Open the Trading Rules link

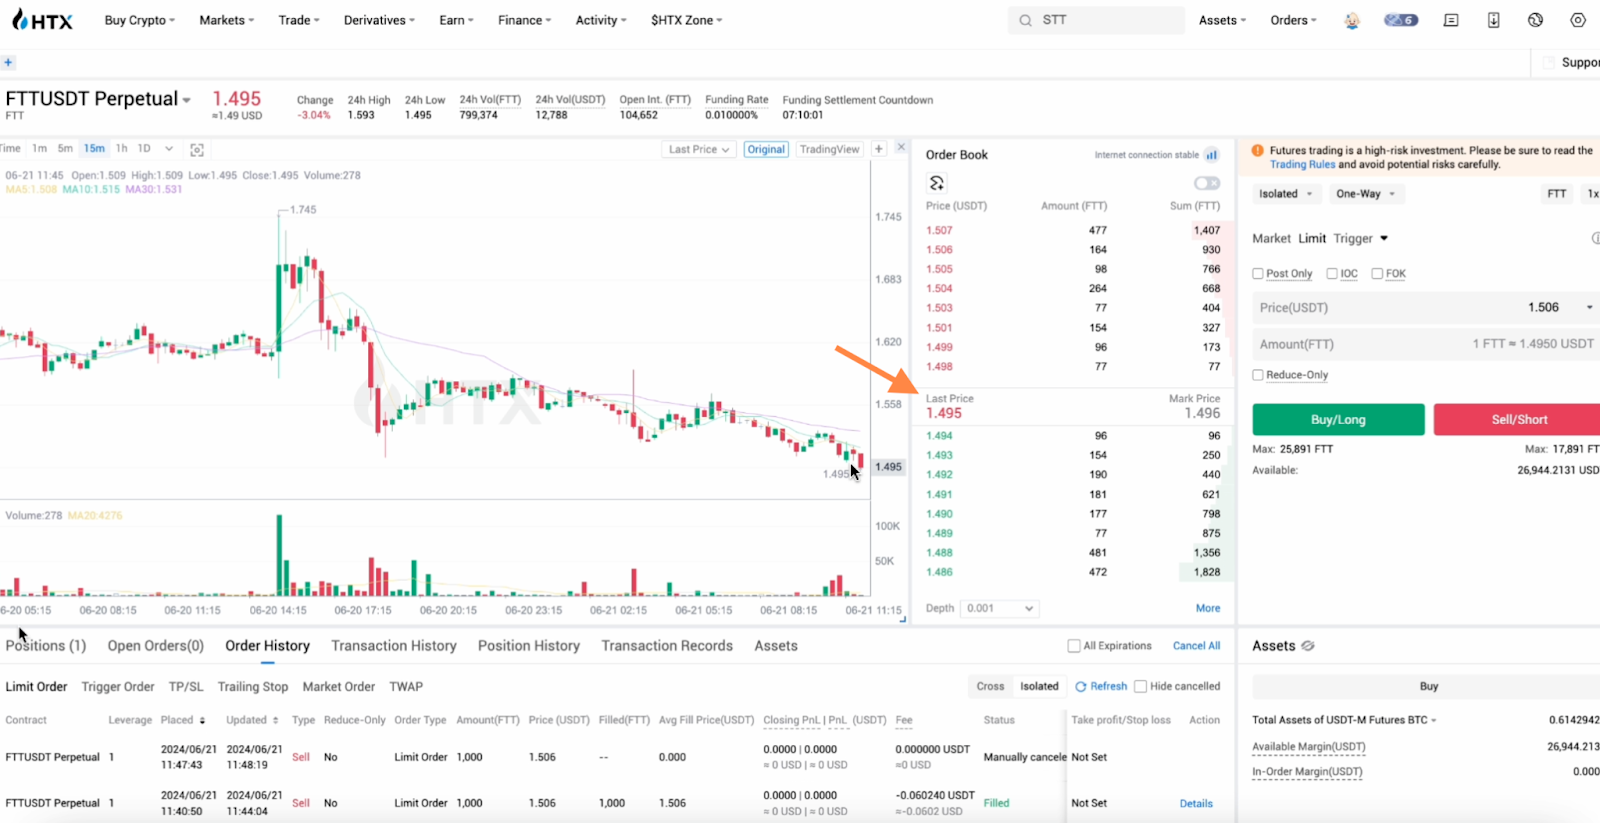(x=1302, y=165)
